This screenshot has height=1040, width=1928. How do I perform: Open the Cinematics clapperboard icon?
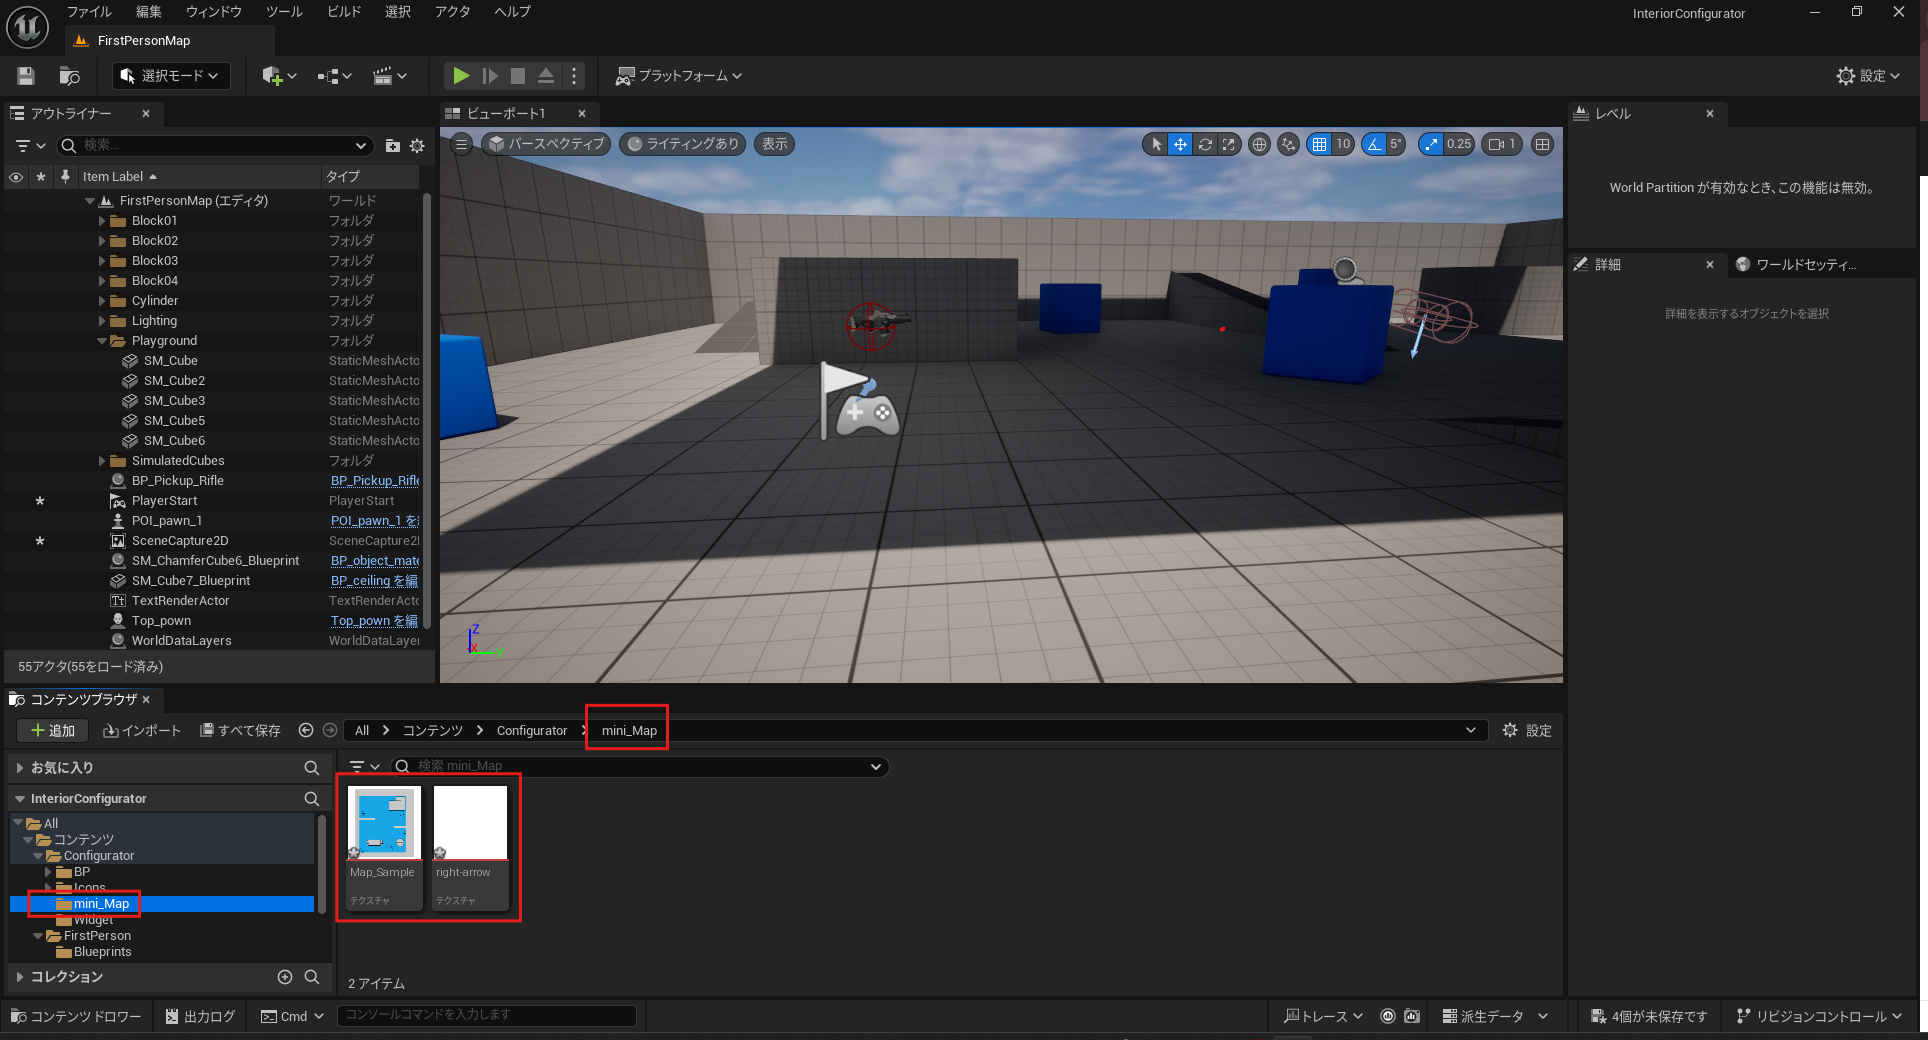[383, 75]
